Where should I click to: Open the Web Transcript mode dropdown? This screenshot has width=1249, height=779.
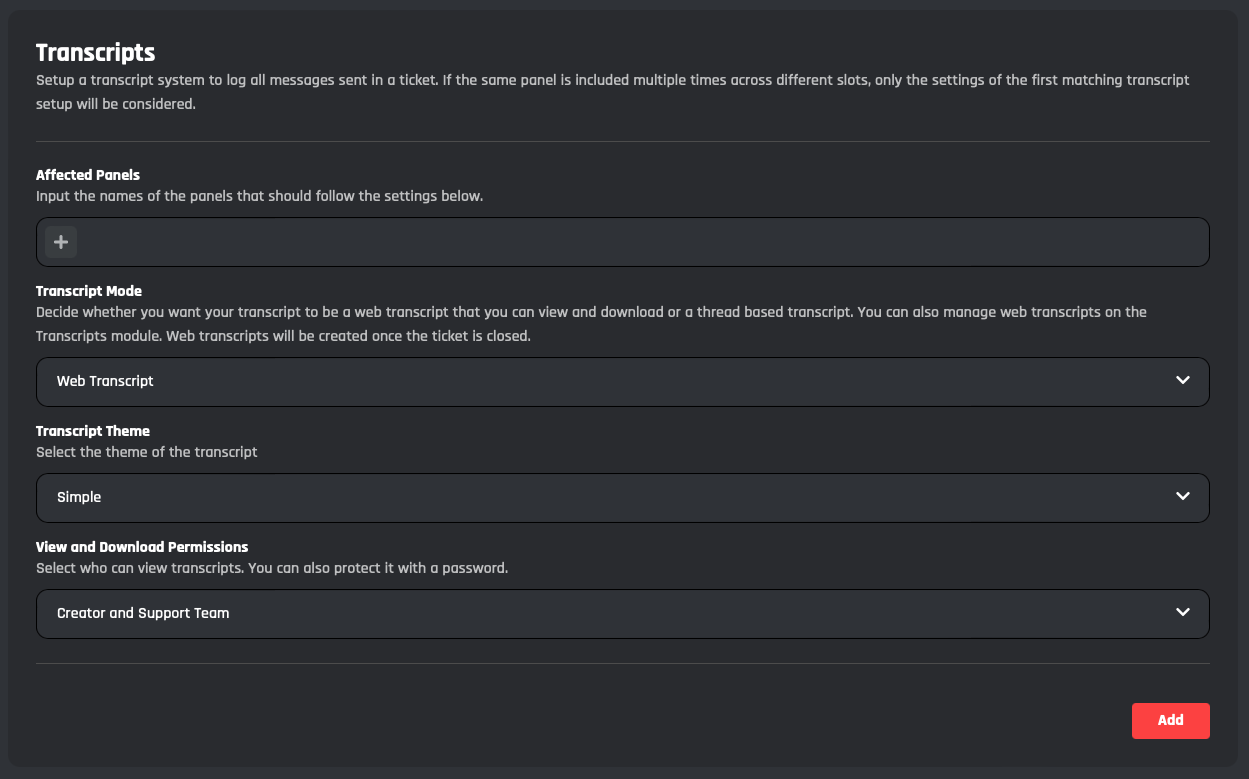pyautogui.click(x=620, y=381)
